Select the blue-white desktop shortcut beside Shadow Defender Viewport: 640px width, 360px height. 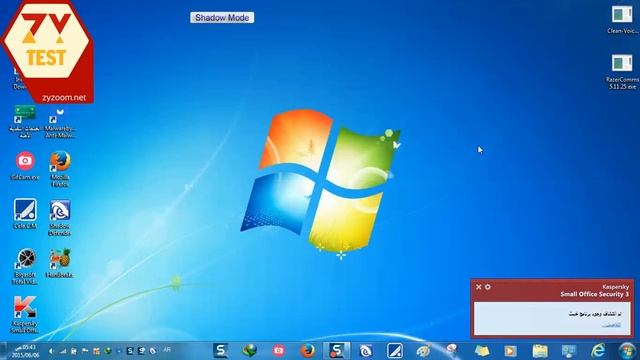point(25,213)
